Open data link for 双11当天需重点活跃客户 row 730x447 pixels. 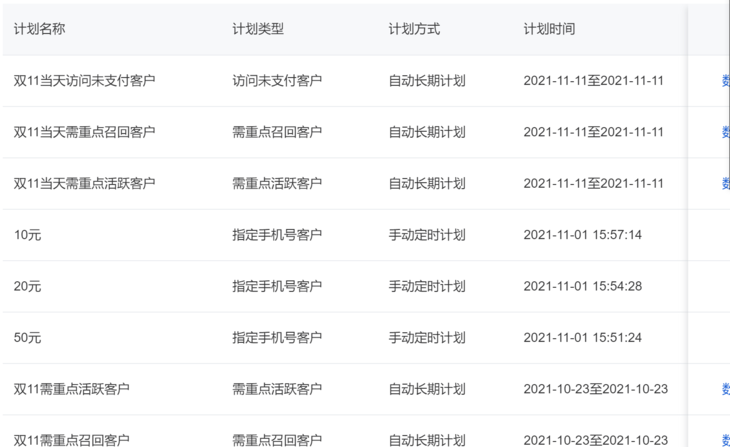(x=726, y=183)
